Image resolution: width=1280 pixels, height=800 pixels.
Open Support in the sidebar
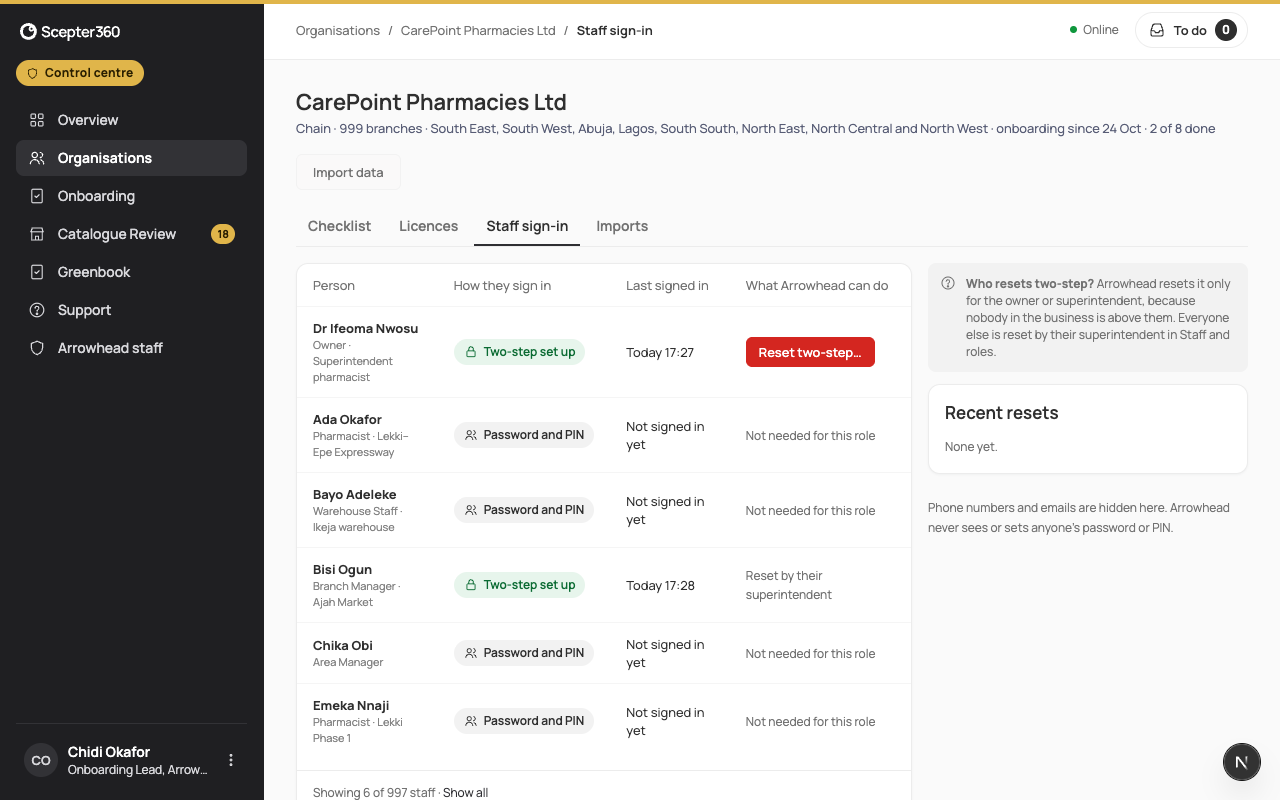[131, 310]
